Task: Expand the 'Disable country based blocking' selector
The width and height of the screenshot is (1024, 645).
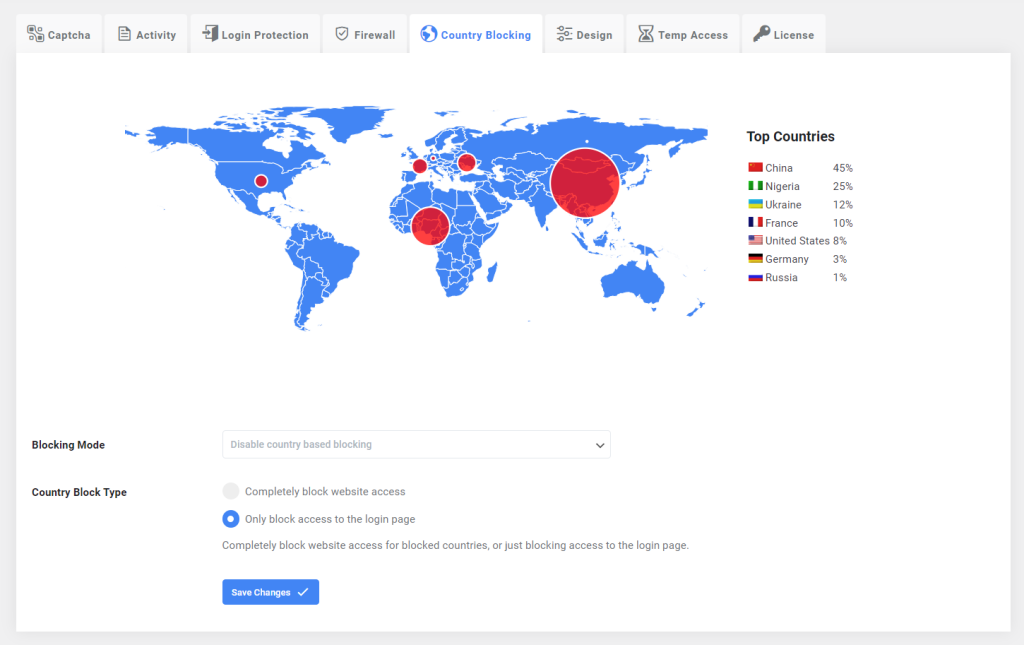Action: [x=416, y=444]
